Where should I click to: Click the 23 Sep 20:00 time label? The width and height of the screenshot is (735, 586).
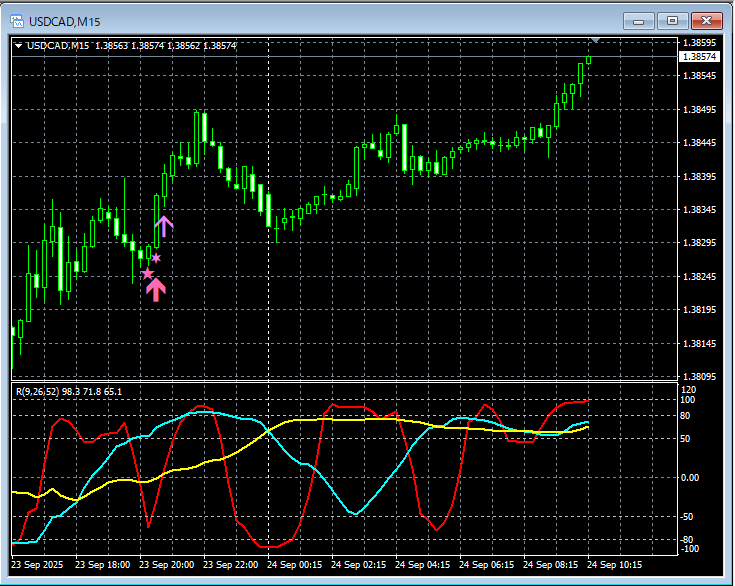pos(166,565)
